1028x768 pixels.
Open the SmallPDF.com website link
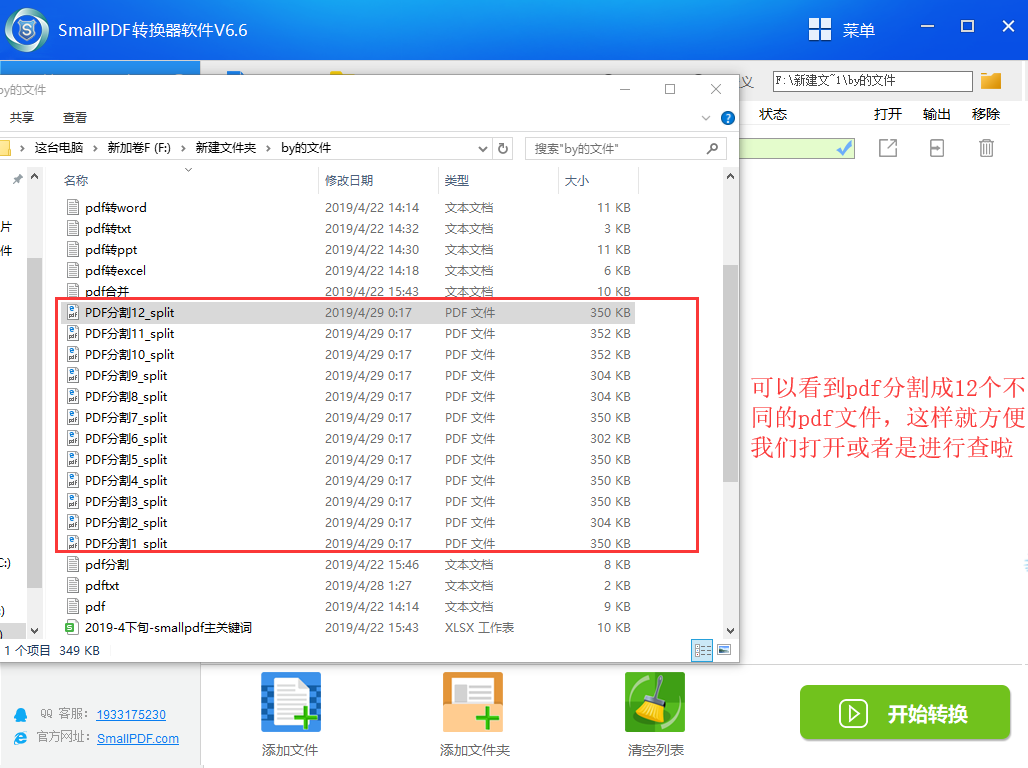(138, 738)
